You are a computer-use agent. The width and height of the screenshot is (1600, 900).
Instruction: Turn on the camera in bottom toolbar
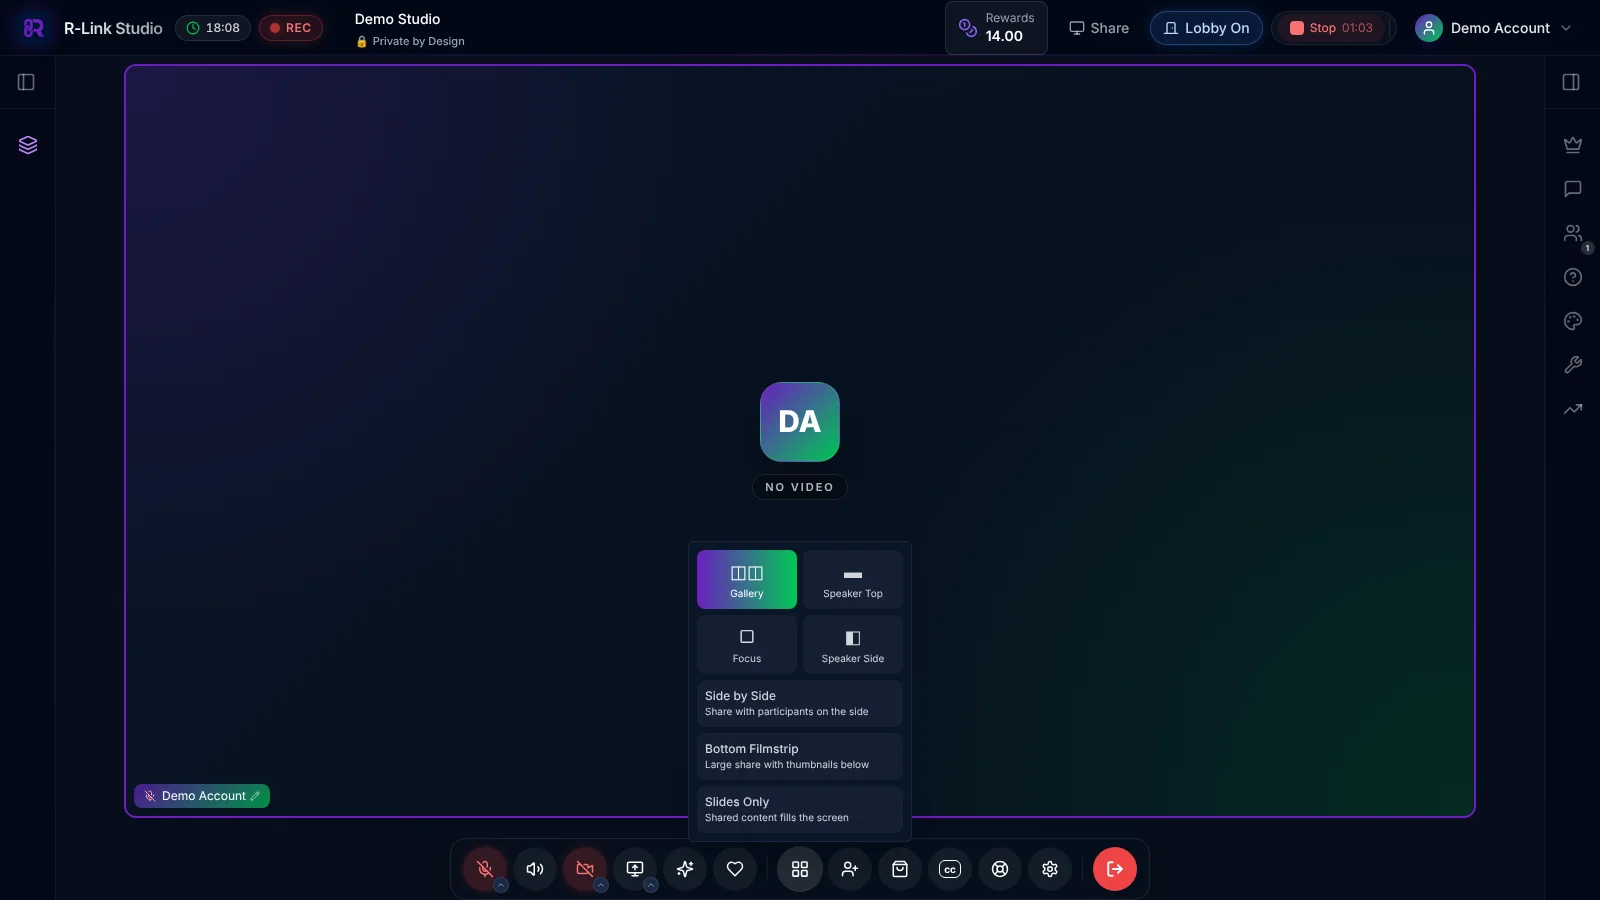585,869
